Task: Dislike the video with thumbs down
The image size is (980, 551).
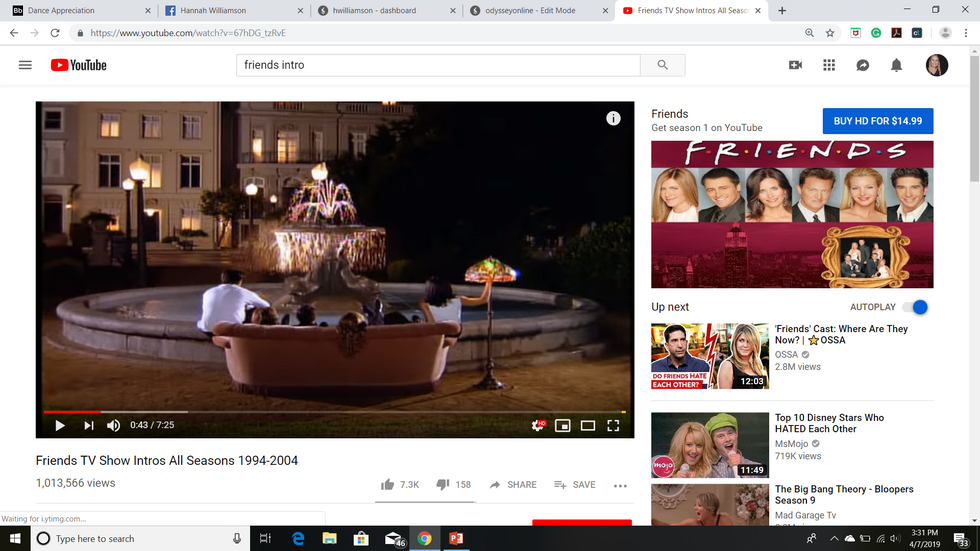Action: (x=454, y=485)
